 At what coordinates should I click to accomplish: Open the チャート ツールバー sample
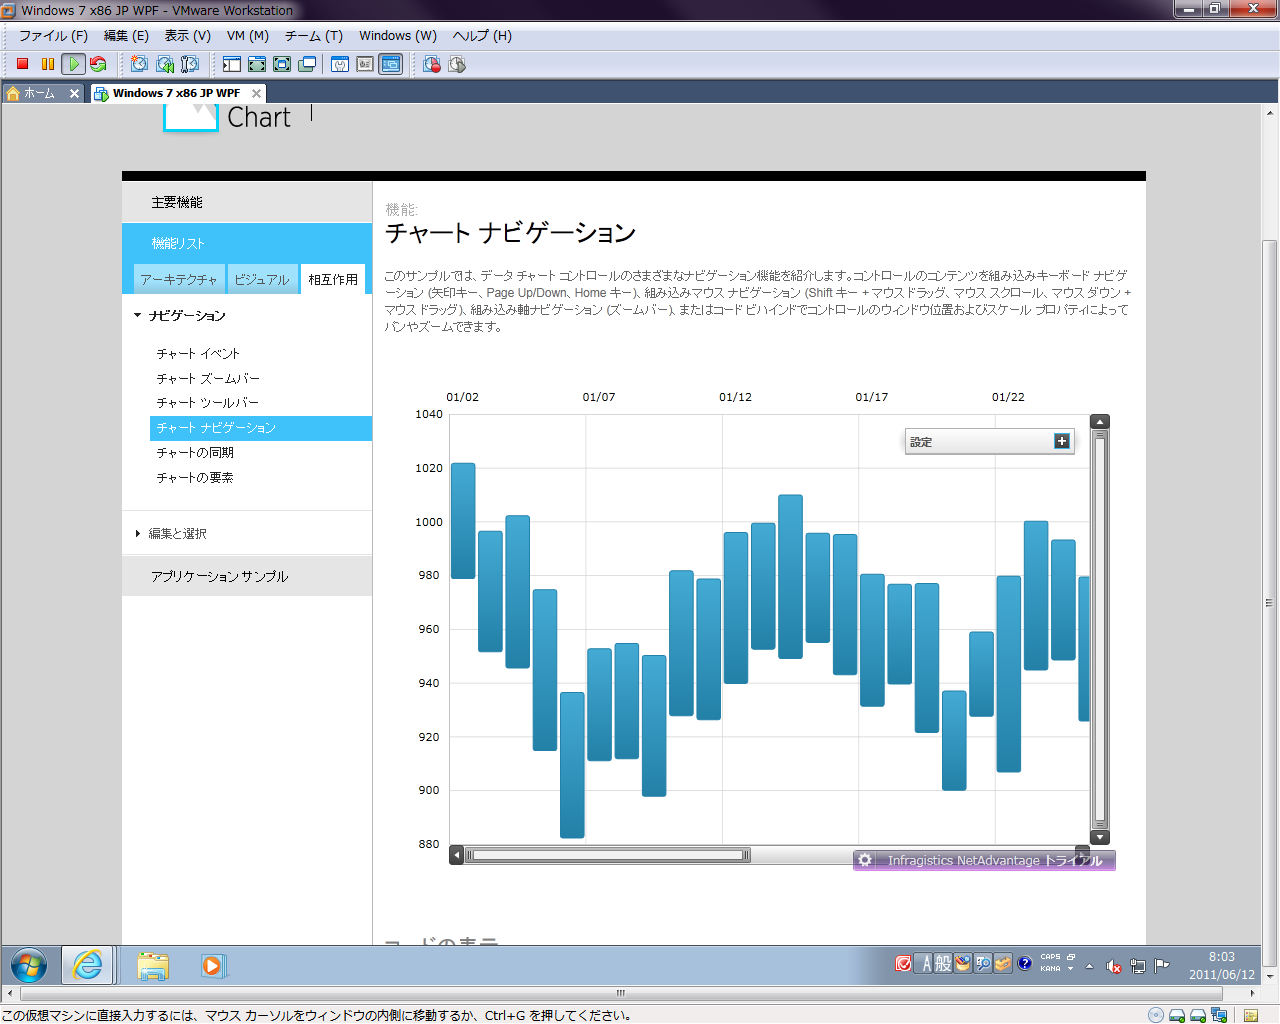tap(208, 402)
